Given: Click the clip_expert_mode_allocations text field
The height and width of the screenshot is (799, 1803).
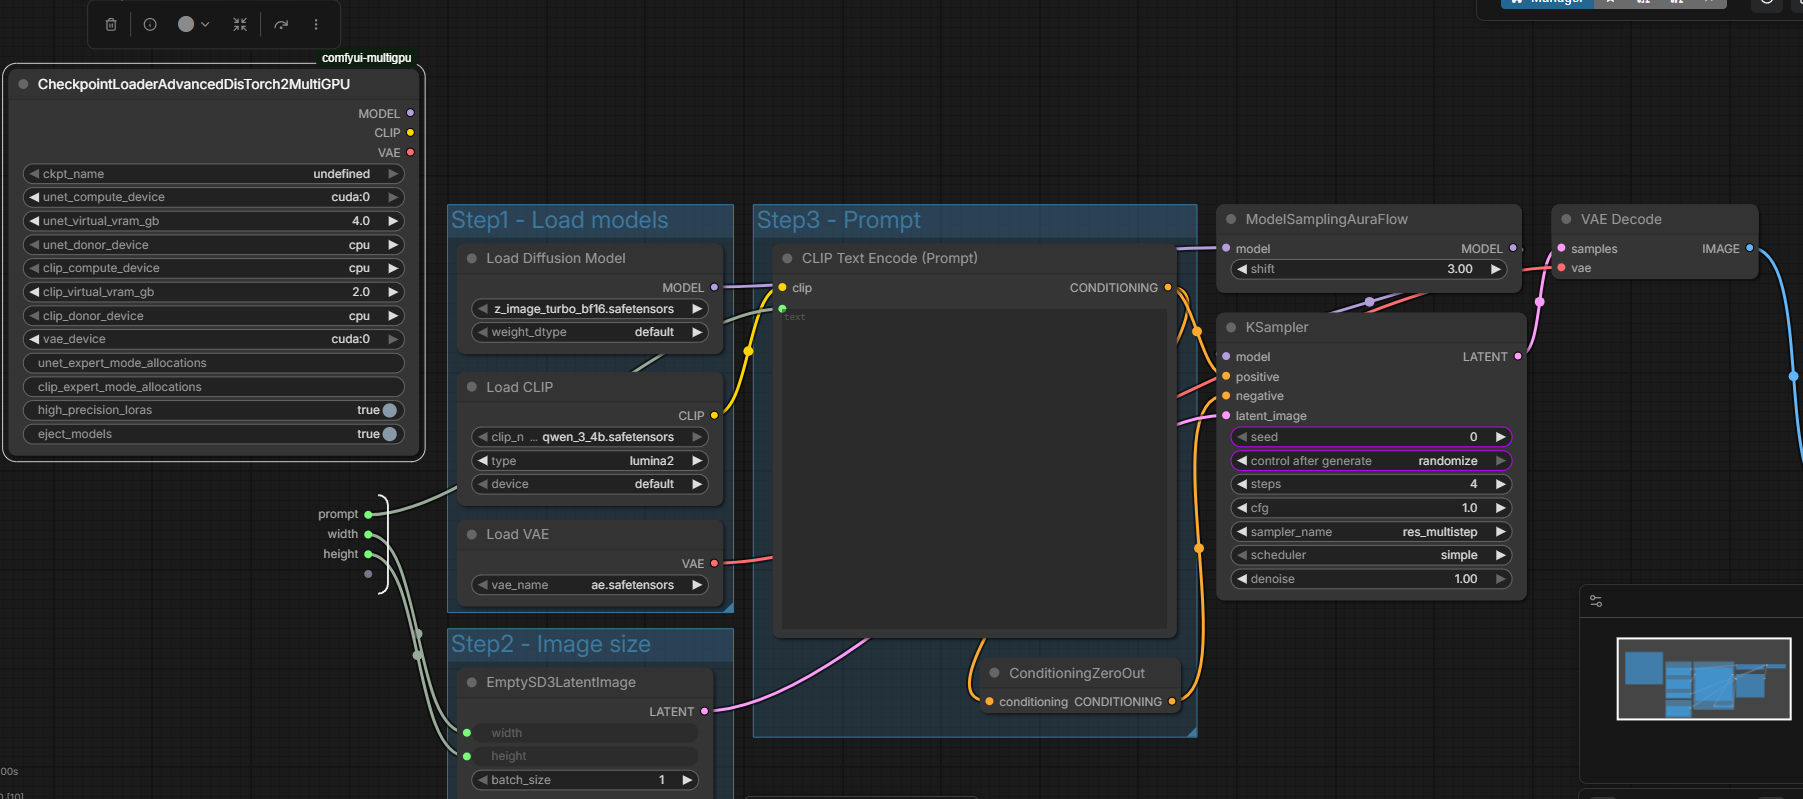Looking at the screenshot, I should point(214,387).
